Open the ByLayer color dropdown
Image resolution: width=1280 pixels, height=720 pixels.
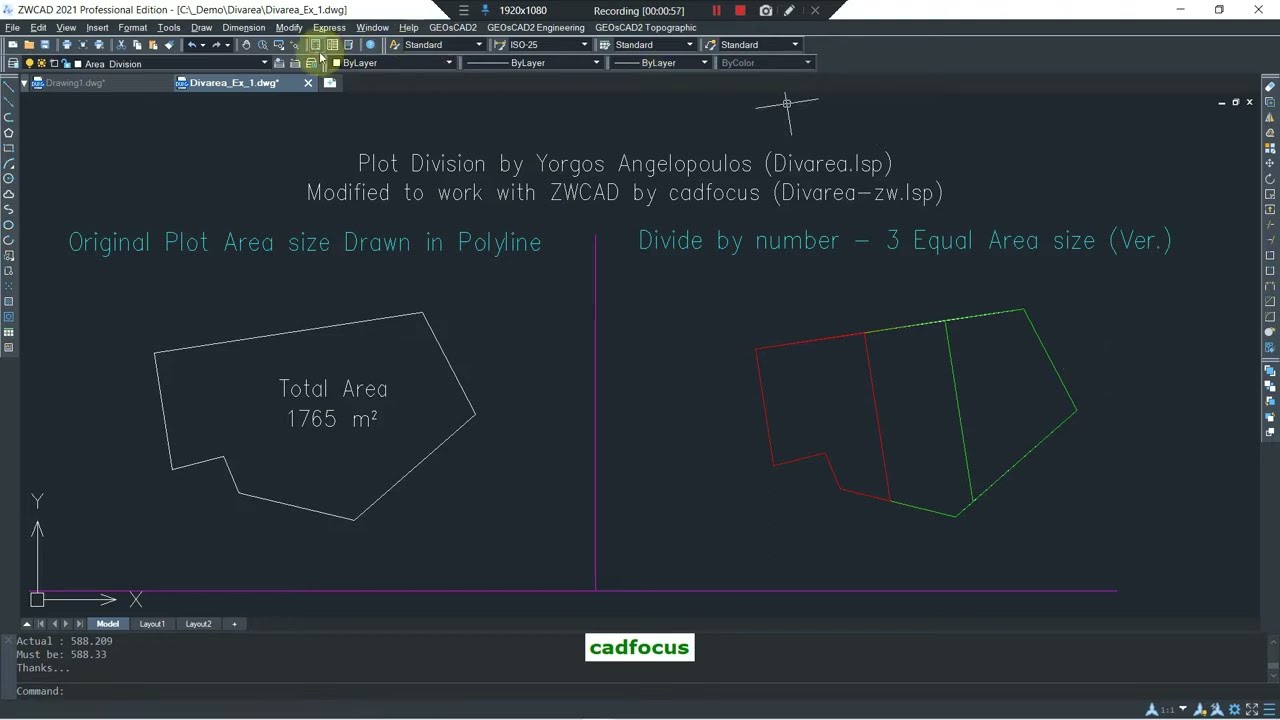(x=449, y=63)
